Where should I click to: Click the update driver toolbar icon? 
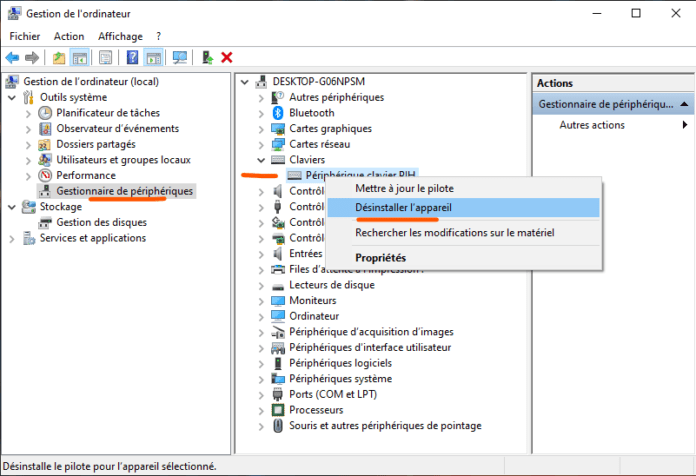[207, 58]
